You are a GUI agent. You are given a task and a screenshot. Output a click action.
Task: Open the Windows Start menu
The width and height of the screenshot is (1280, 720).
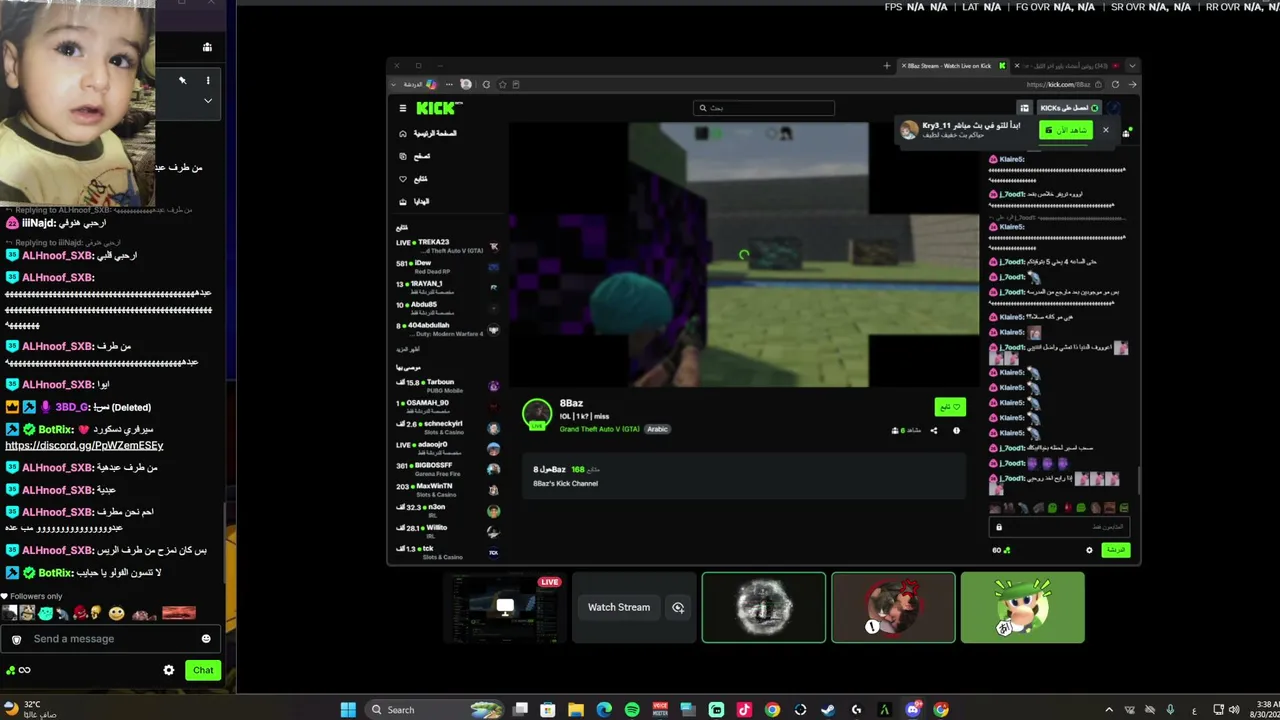(348, 710)
